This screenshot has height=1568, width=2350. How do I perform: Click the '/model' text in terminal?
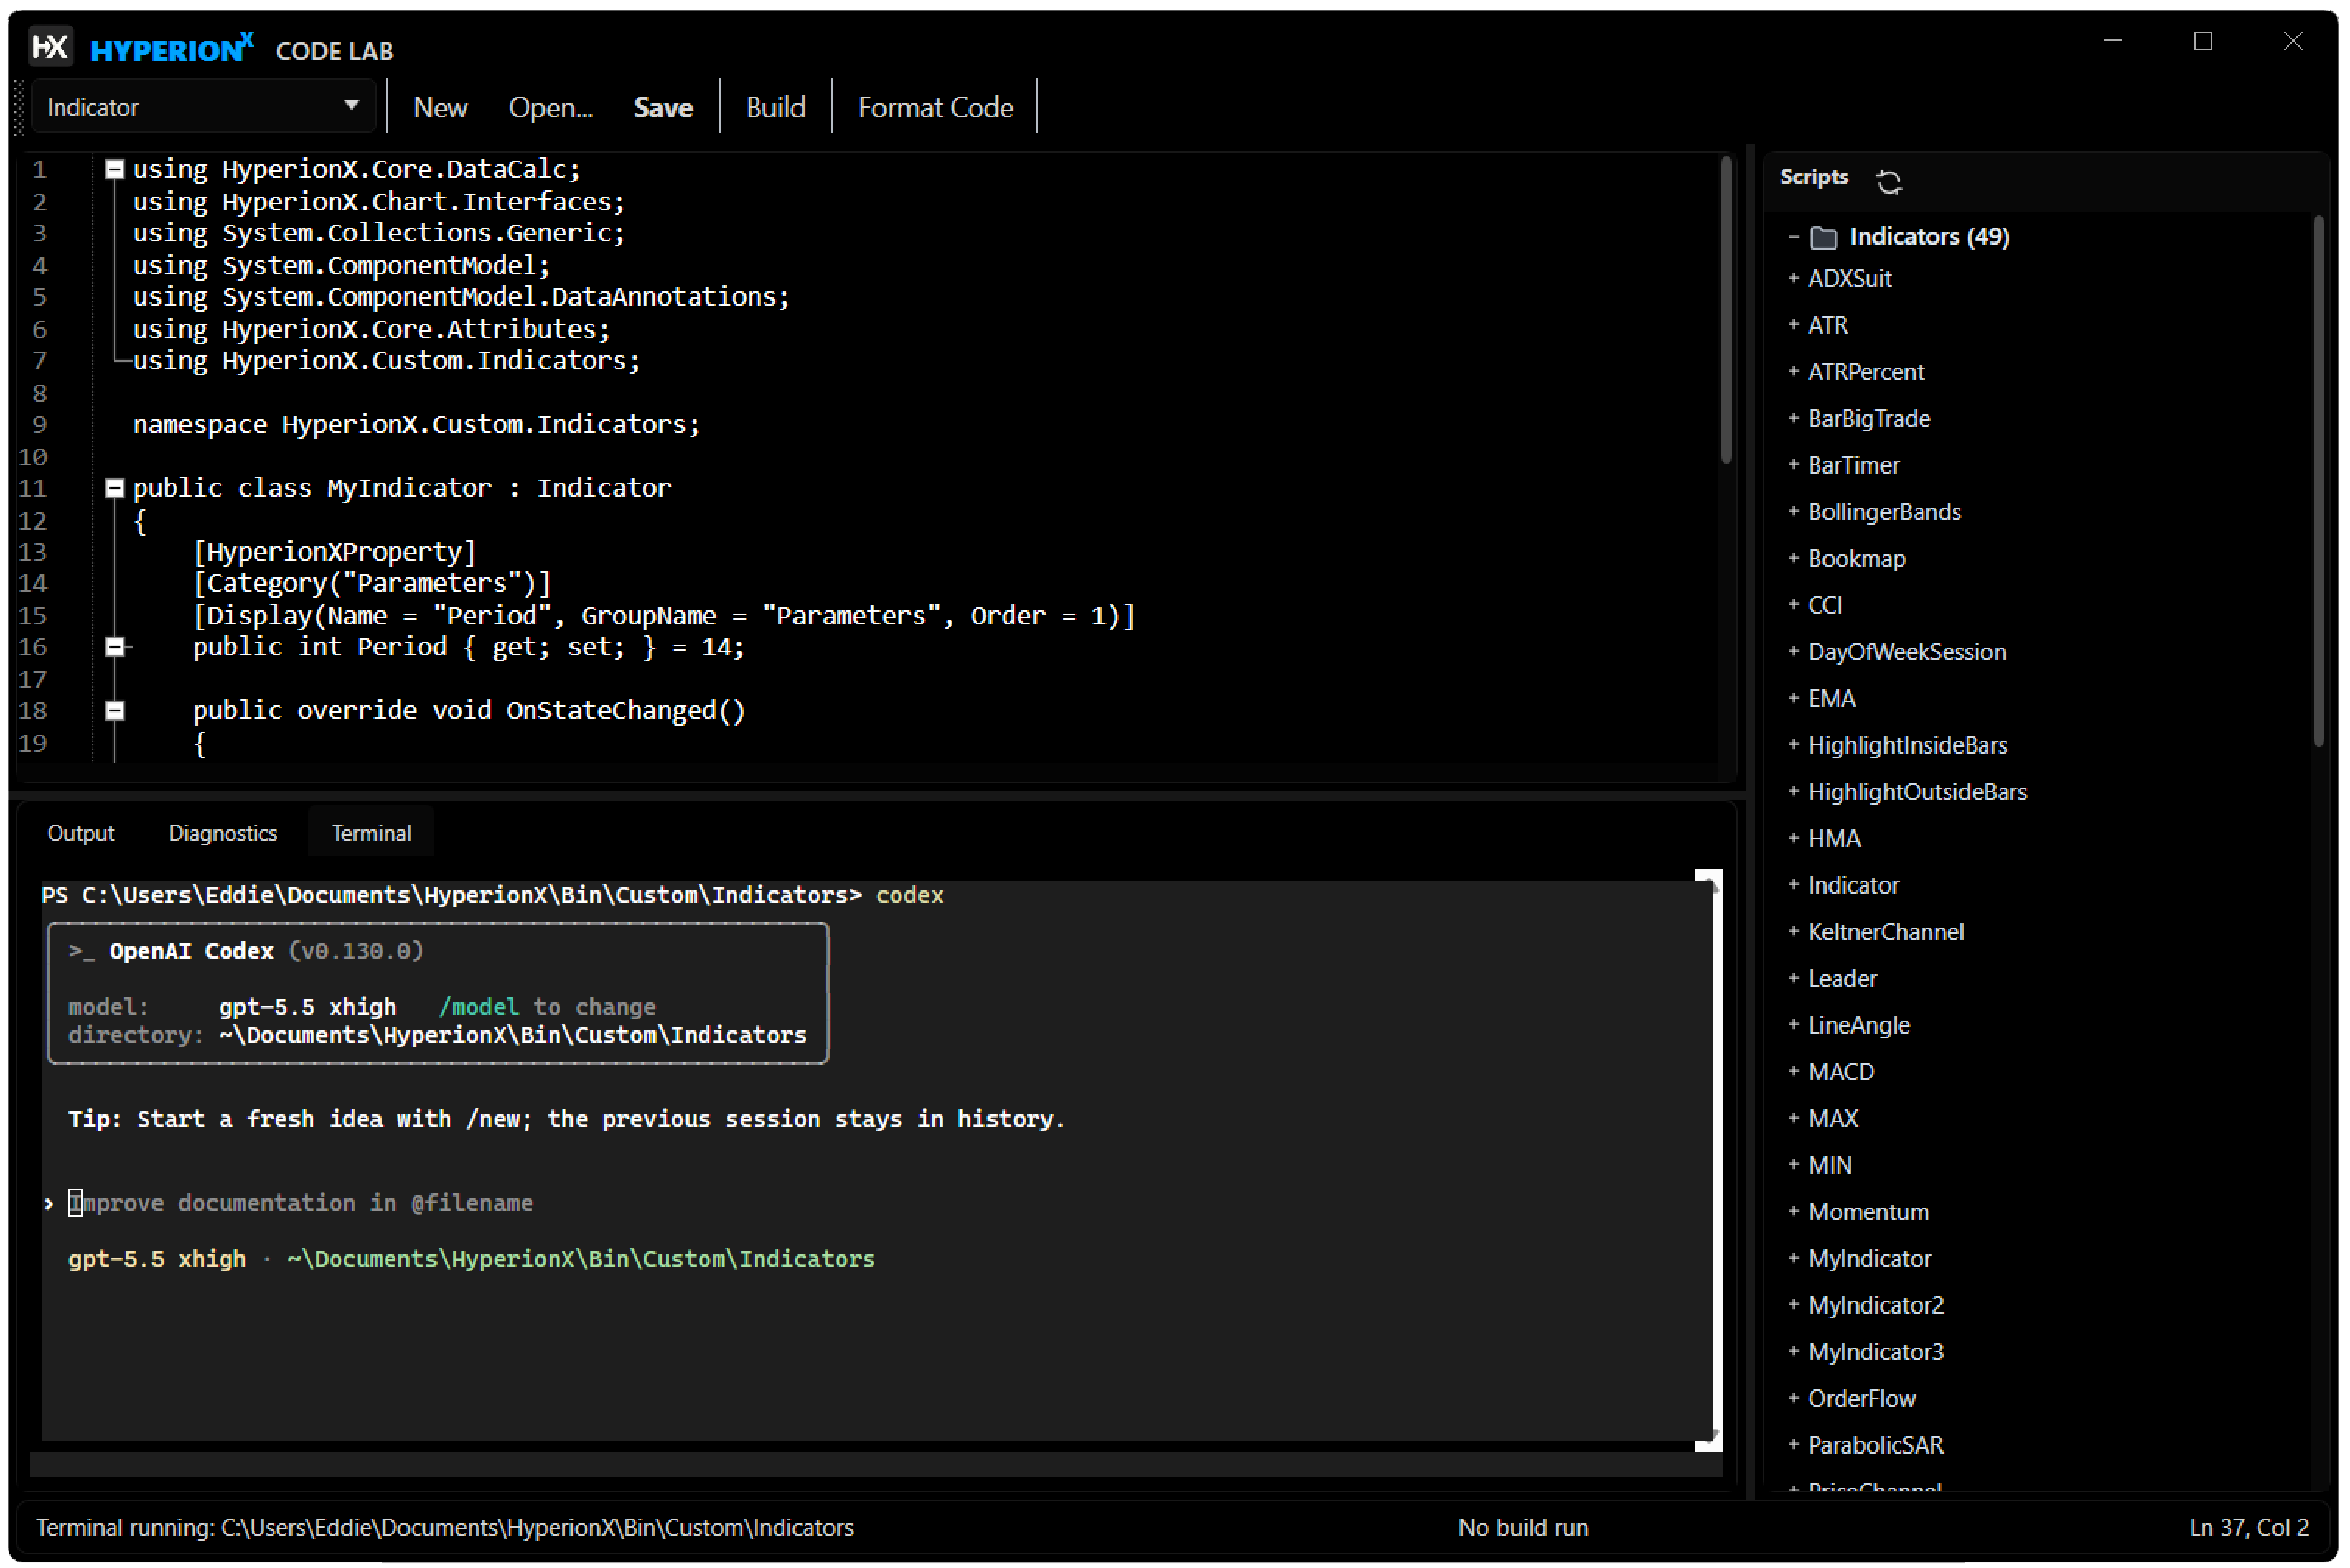tap(478, 1007)
